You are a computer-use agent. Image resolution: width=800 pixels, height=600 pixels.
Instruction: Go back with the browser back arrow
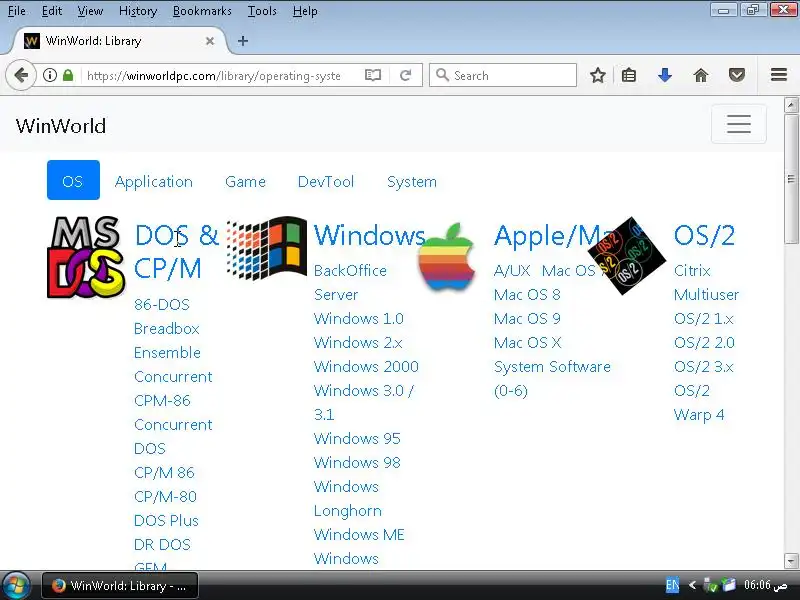(x=21, y=76)
